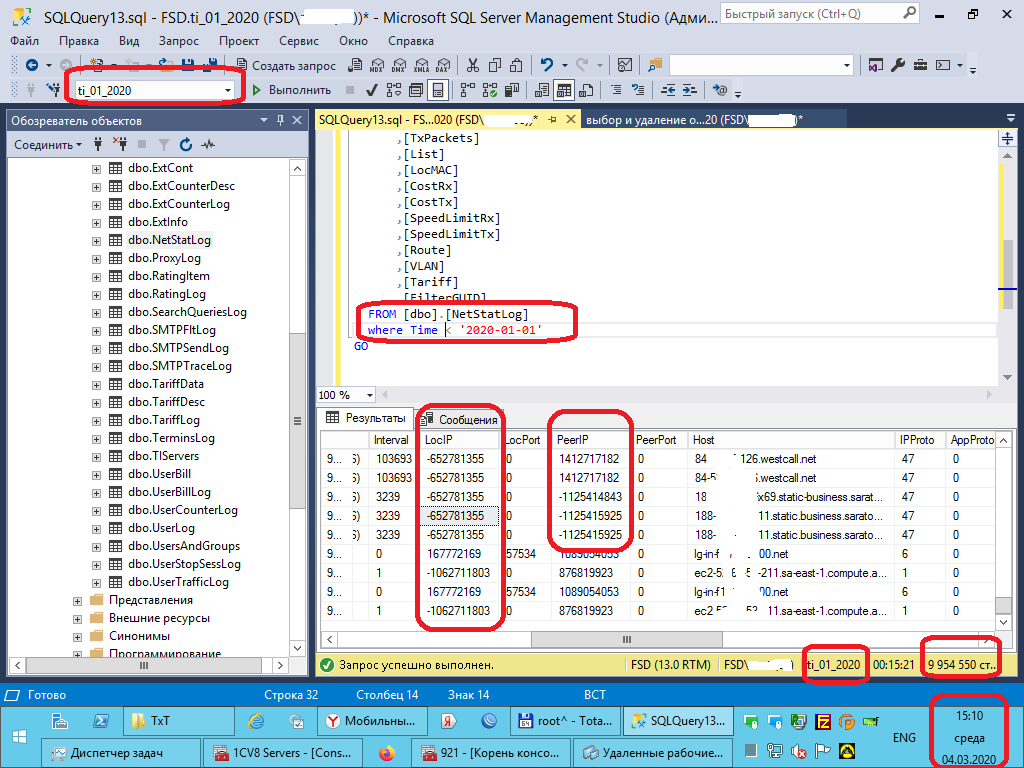The width and height of the screenshot is (1024, 768).
Task: Click the parse query checkmark icon
Action: tap(372, 90)
